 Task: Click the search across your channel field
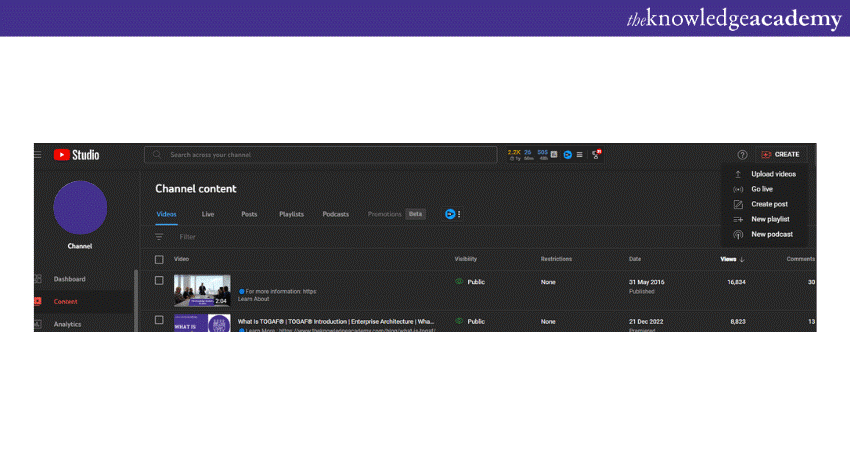[x=330, y=155]
